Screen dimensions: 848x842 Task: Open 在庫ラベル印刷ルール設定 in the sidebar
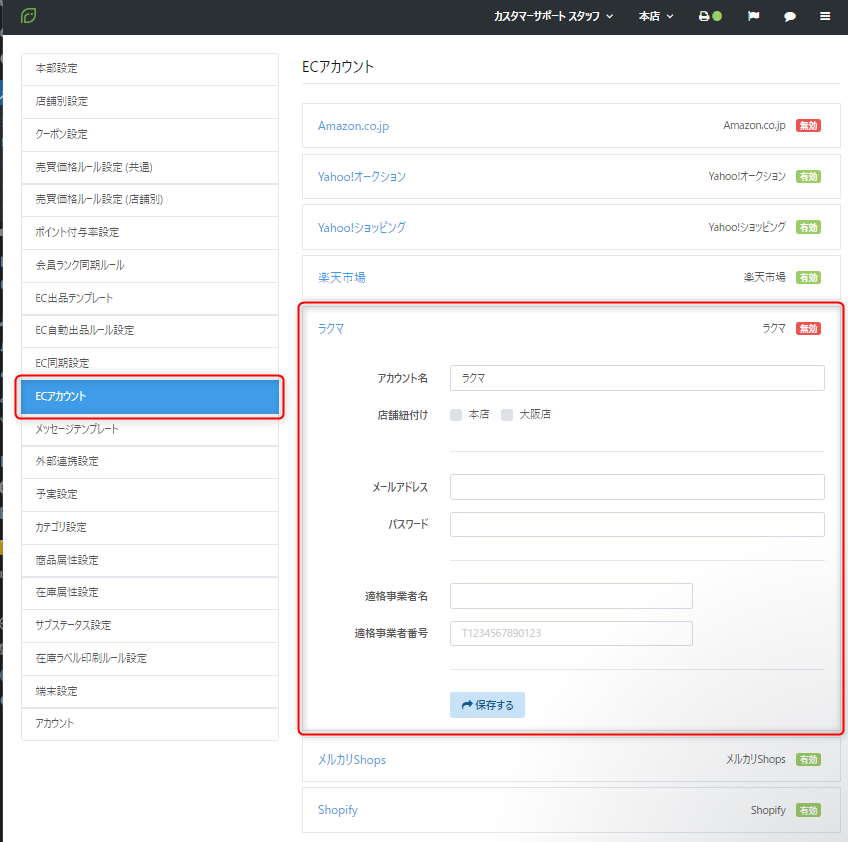pos(150,659)
